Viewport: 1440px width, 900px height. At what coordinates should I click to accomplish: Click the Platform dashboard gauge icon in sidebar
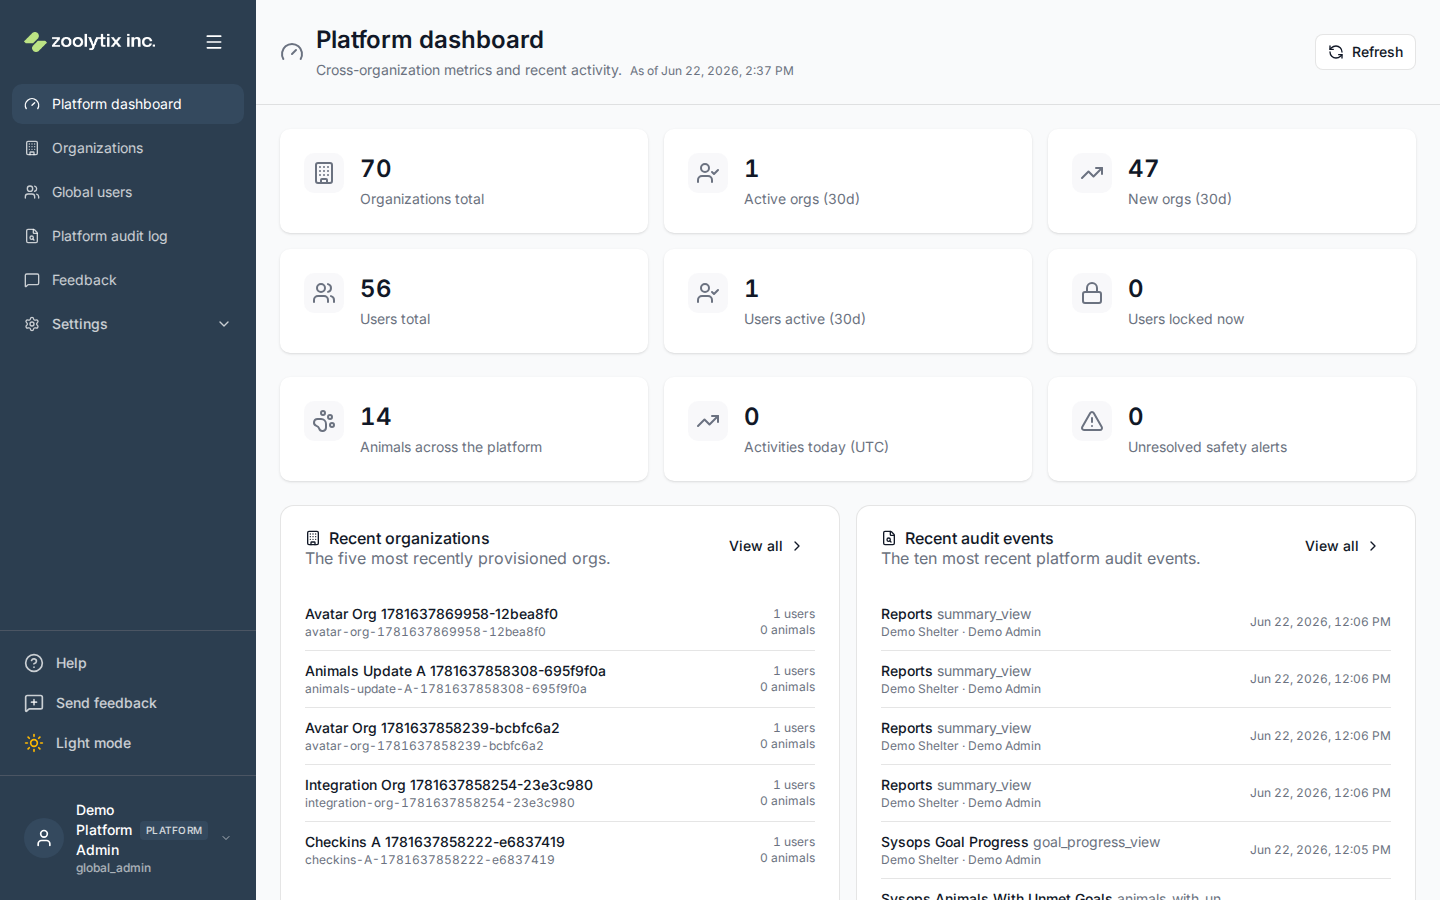(32, 104)
